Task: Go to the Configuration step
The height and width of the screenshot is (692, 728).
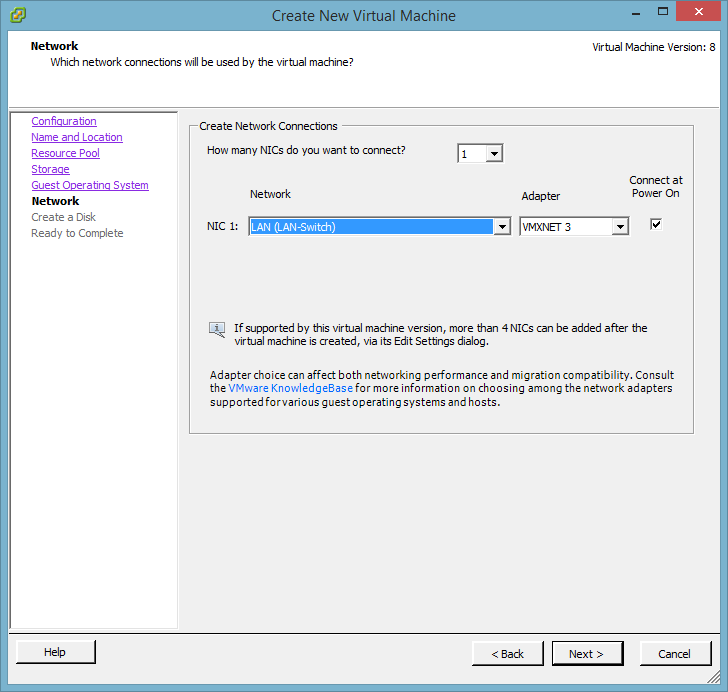Action: tap(64, 121)
